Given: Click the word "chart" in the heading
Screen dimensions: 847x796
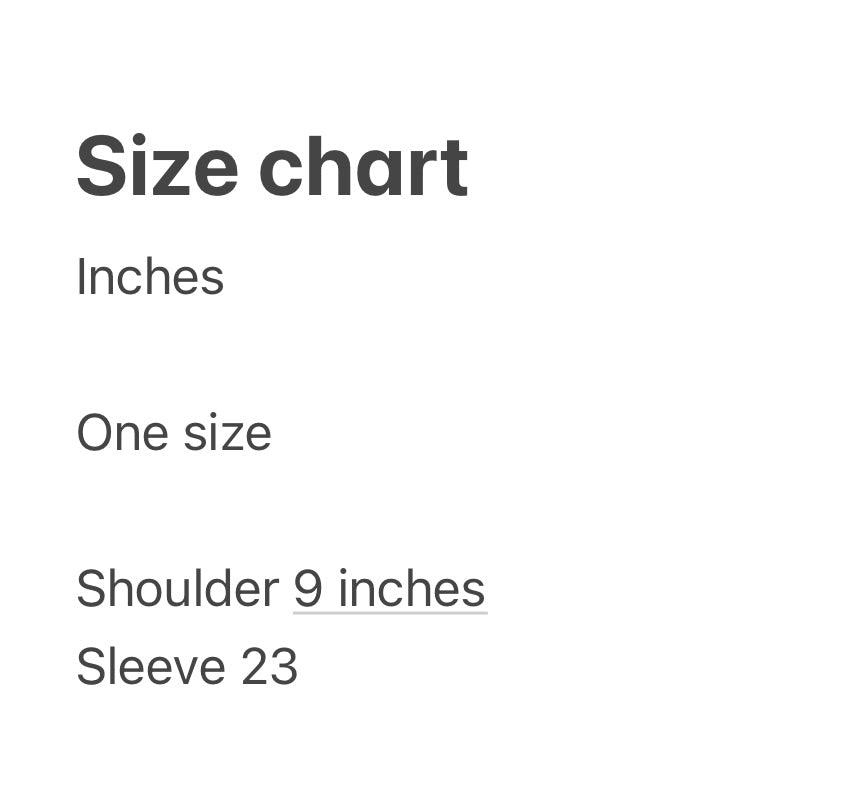Looking at the screenshot, I should 363,166.
